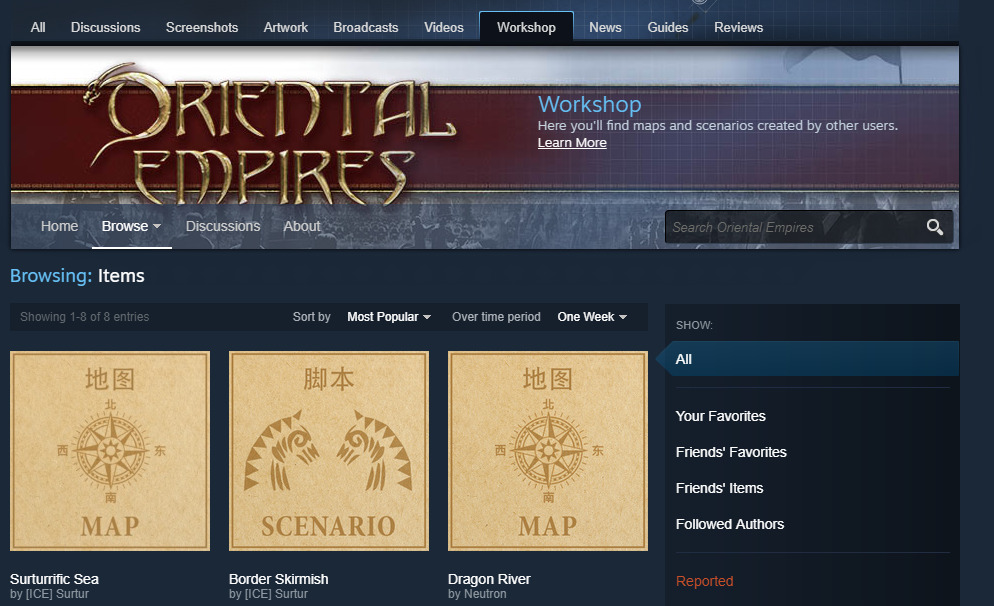Open the Border Skirmish scenario thumbnail
Screen dimensions: 994x606
(x=328, y=451)
